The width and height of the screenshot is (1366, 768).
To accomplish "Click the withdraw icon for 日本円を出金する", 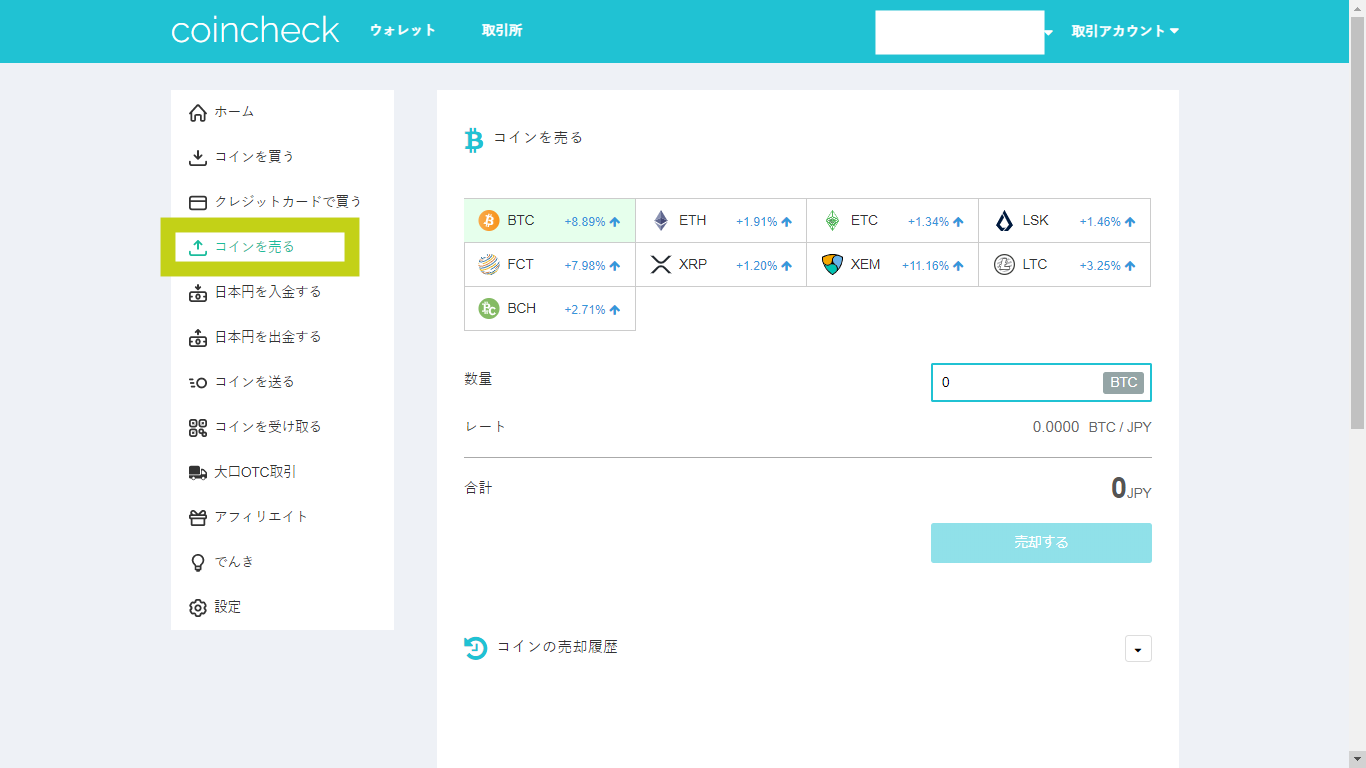I will (198, 337).
